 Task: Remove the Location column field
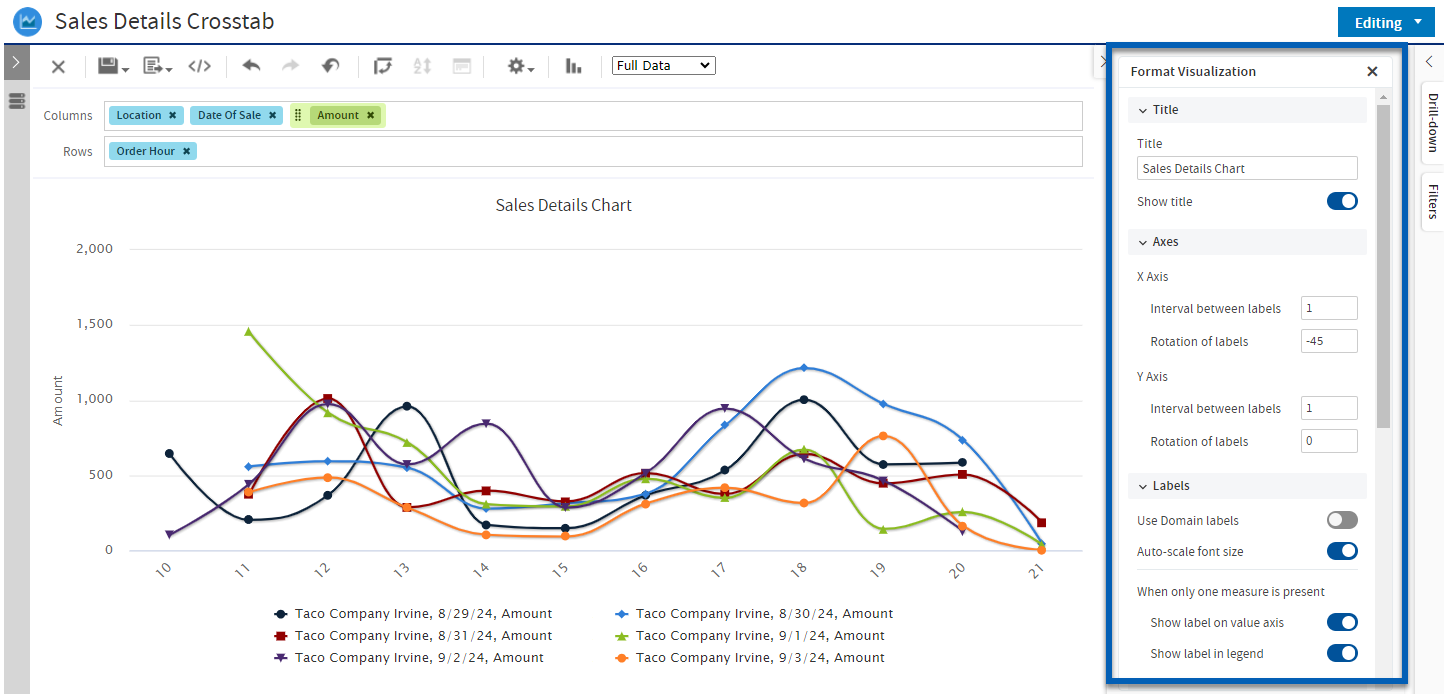click(x=172, y=115)
